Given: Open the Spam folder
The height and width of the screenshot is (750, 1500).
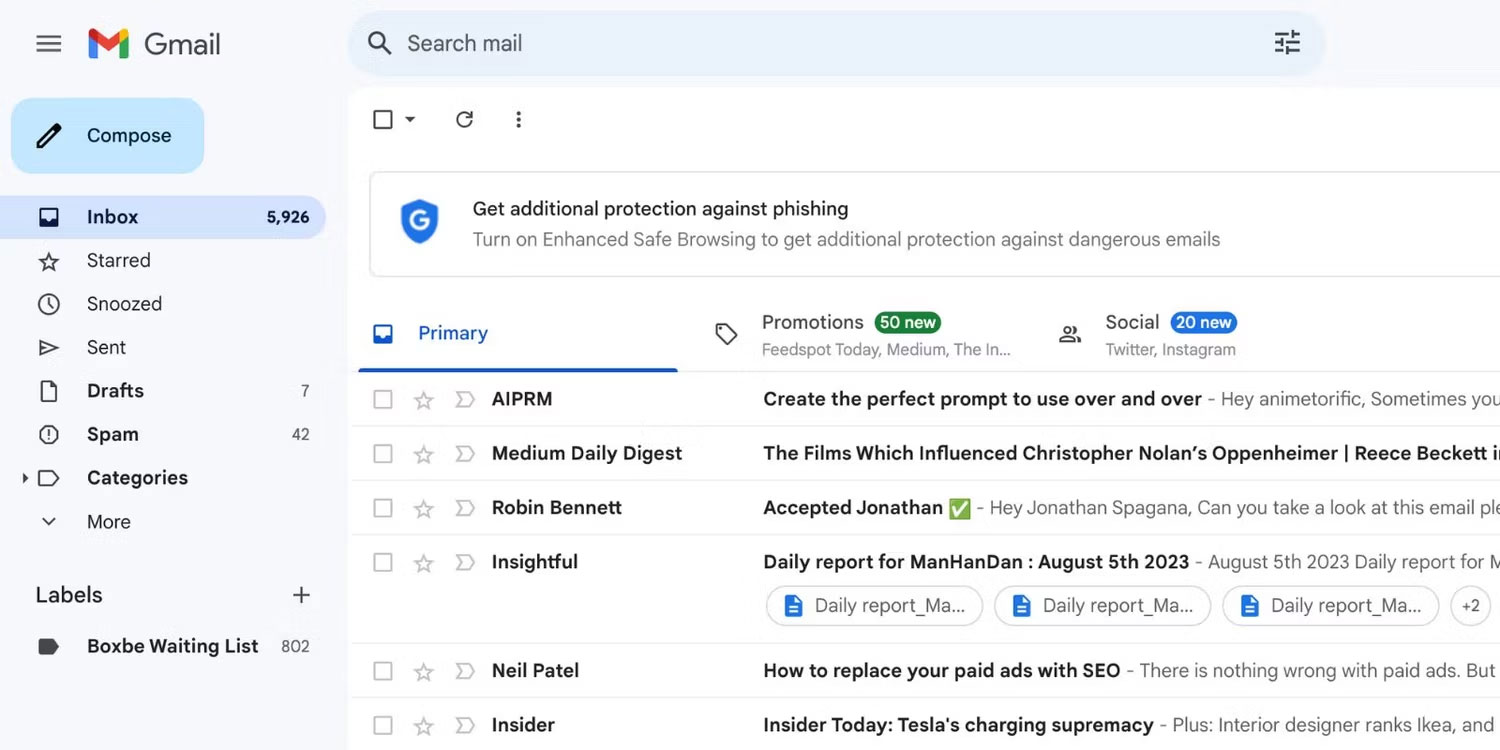Looking at the screenshot, I should click(112, 434).
